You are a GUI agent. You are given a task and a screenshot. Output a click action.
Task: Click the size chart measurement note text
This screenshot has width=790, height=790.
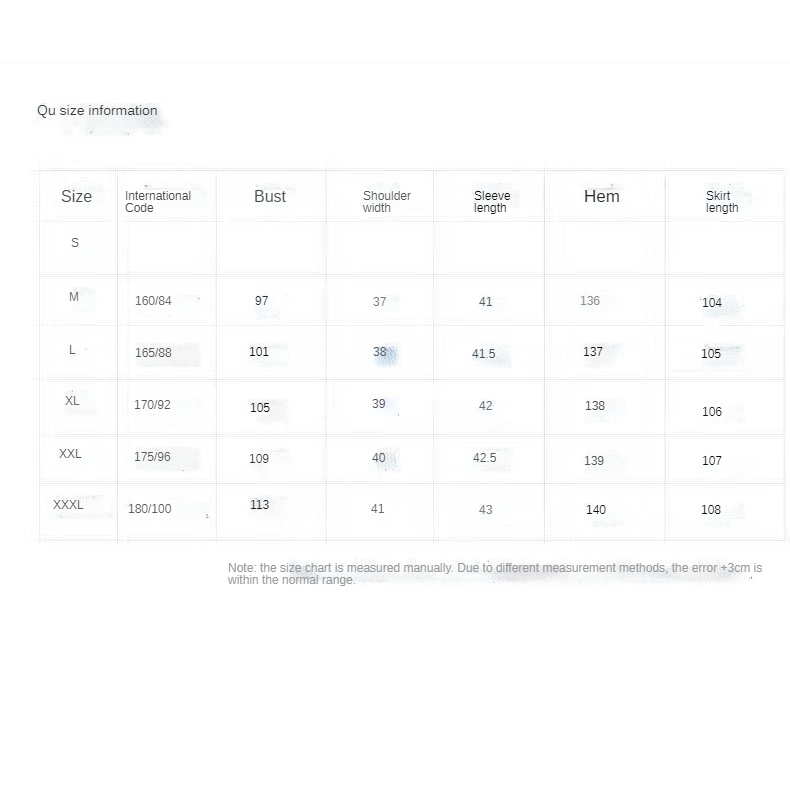[495, 573]
